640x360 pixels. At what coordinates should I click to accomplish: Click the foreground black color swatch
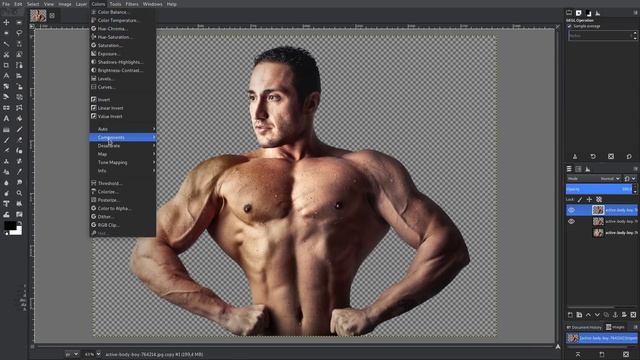click(x=9, y=225)
